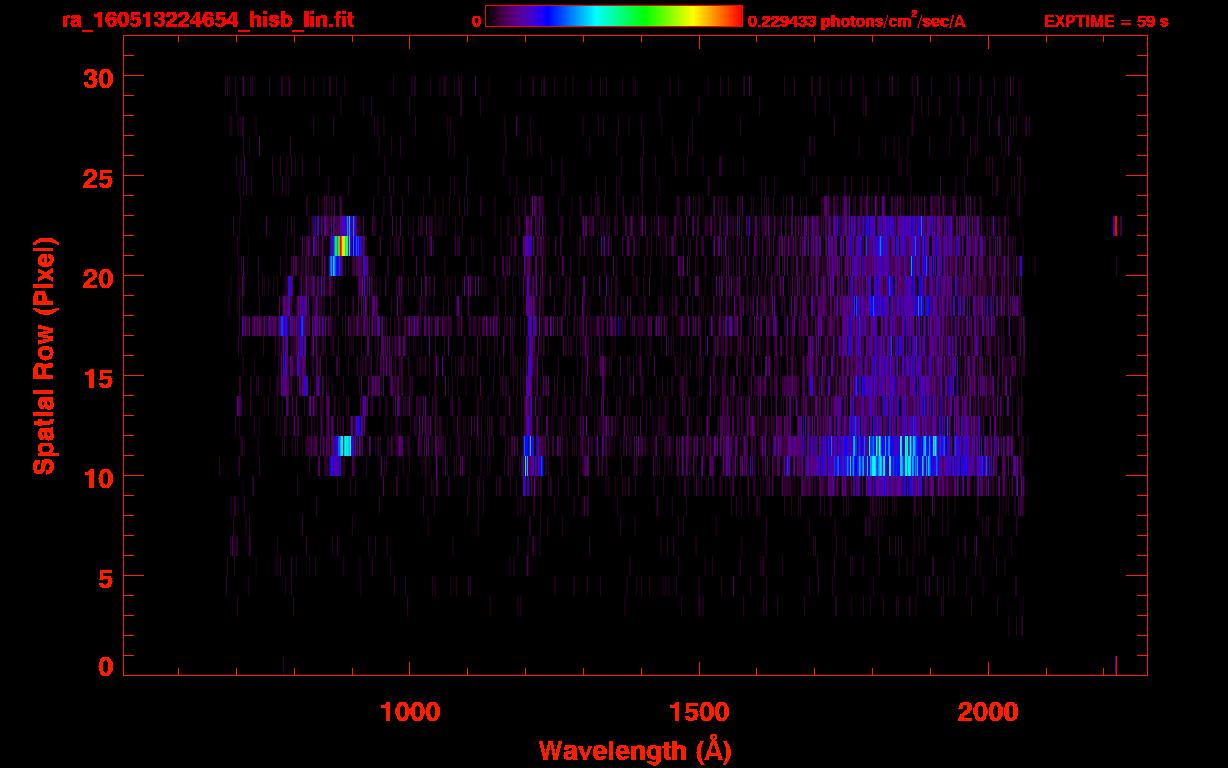Click the rainbow color scale bar
This screenshot has width=1228, height=768.
[x=614, y=16]
